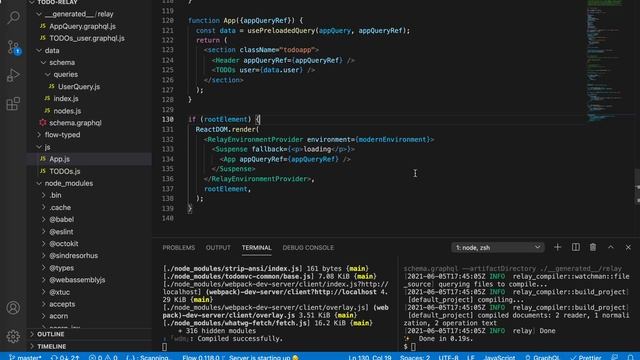
Task: Open the Source Control view
Action: click(13, 47)
